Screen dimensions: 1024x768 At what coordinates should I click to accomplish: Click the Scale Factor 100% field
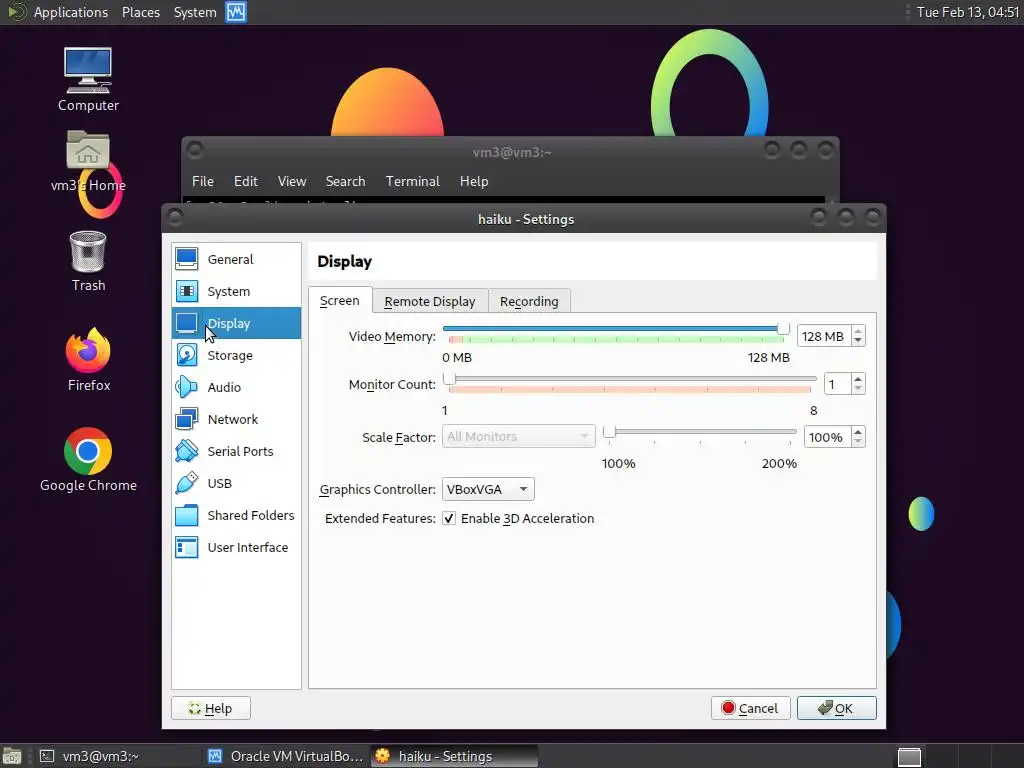tap(827, 437)
